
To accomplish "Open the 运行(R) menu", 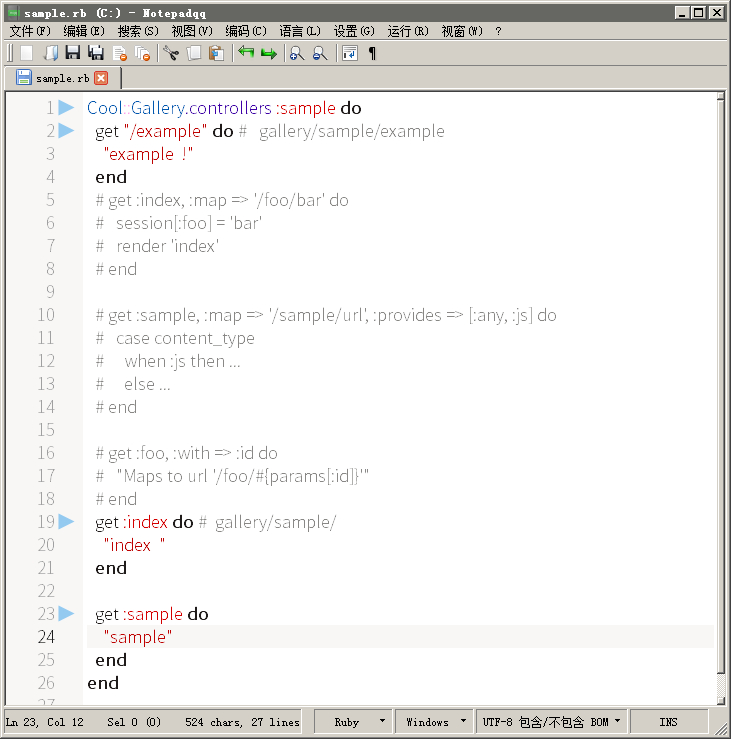I will pyautogui.click(x=408, y=31).
